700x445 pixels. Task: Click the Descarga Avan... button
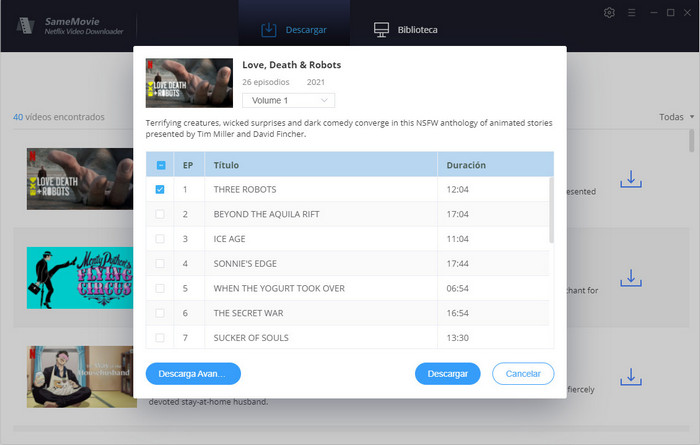pos(193,374)
